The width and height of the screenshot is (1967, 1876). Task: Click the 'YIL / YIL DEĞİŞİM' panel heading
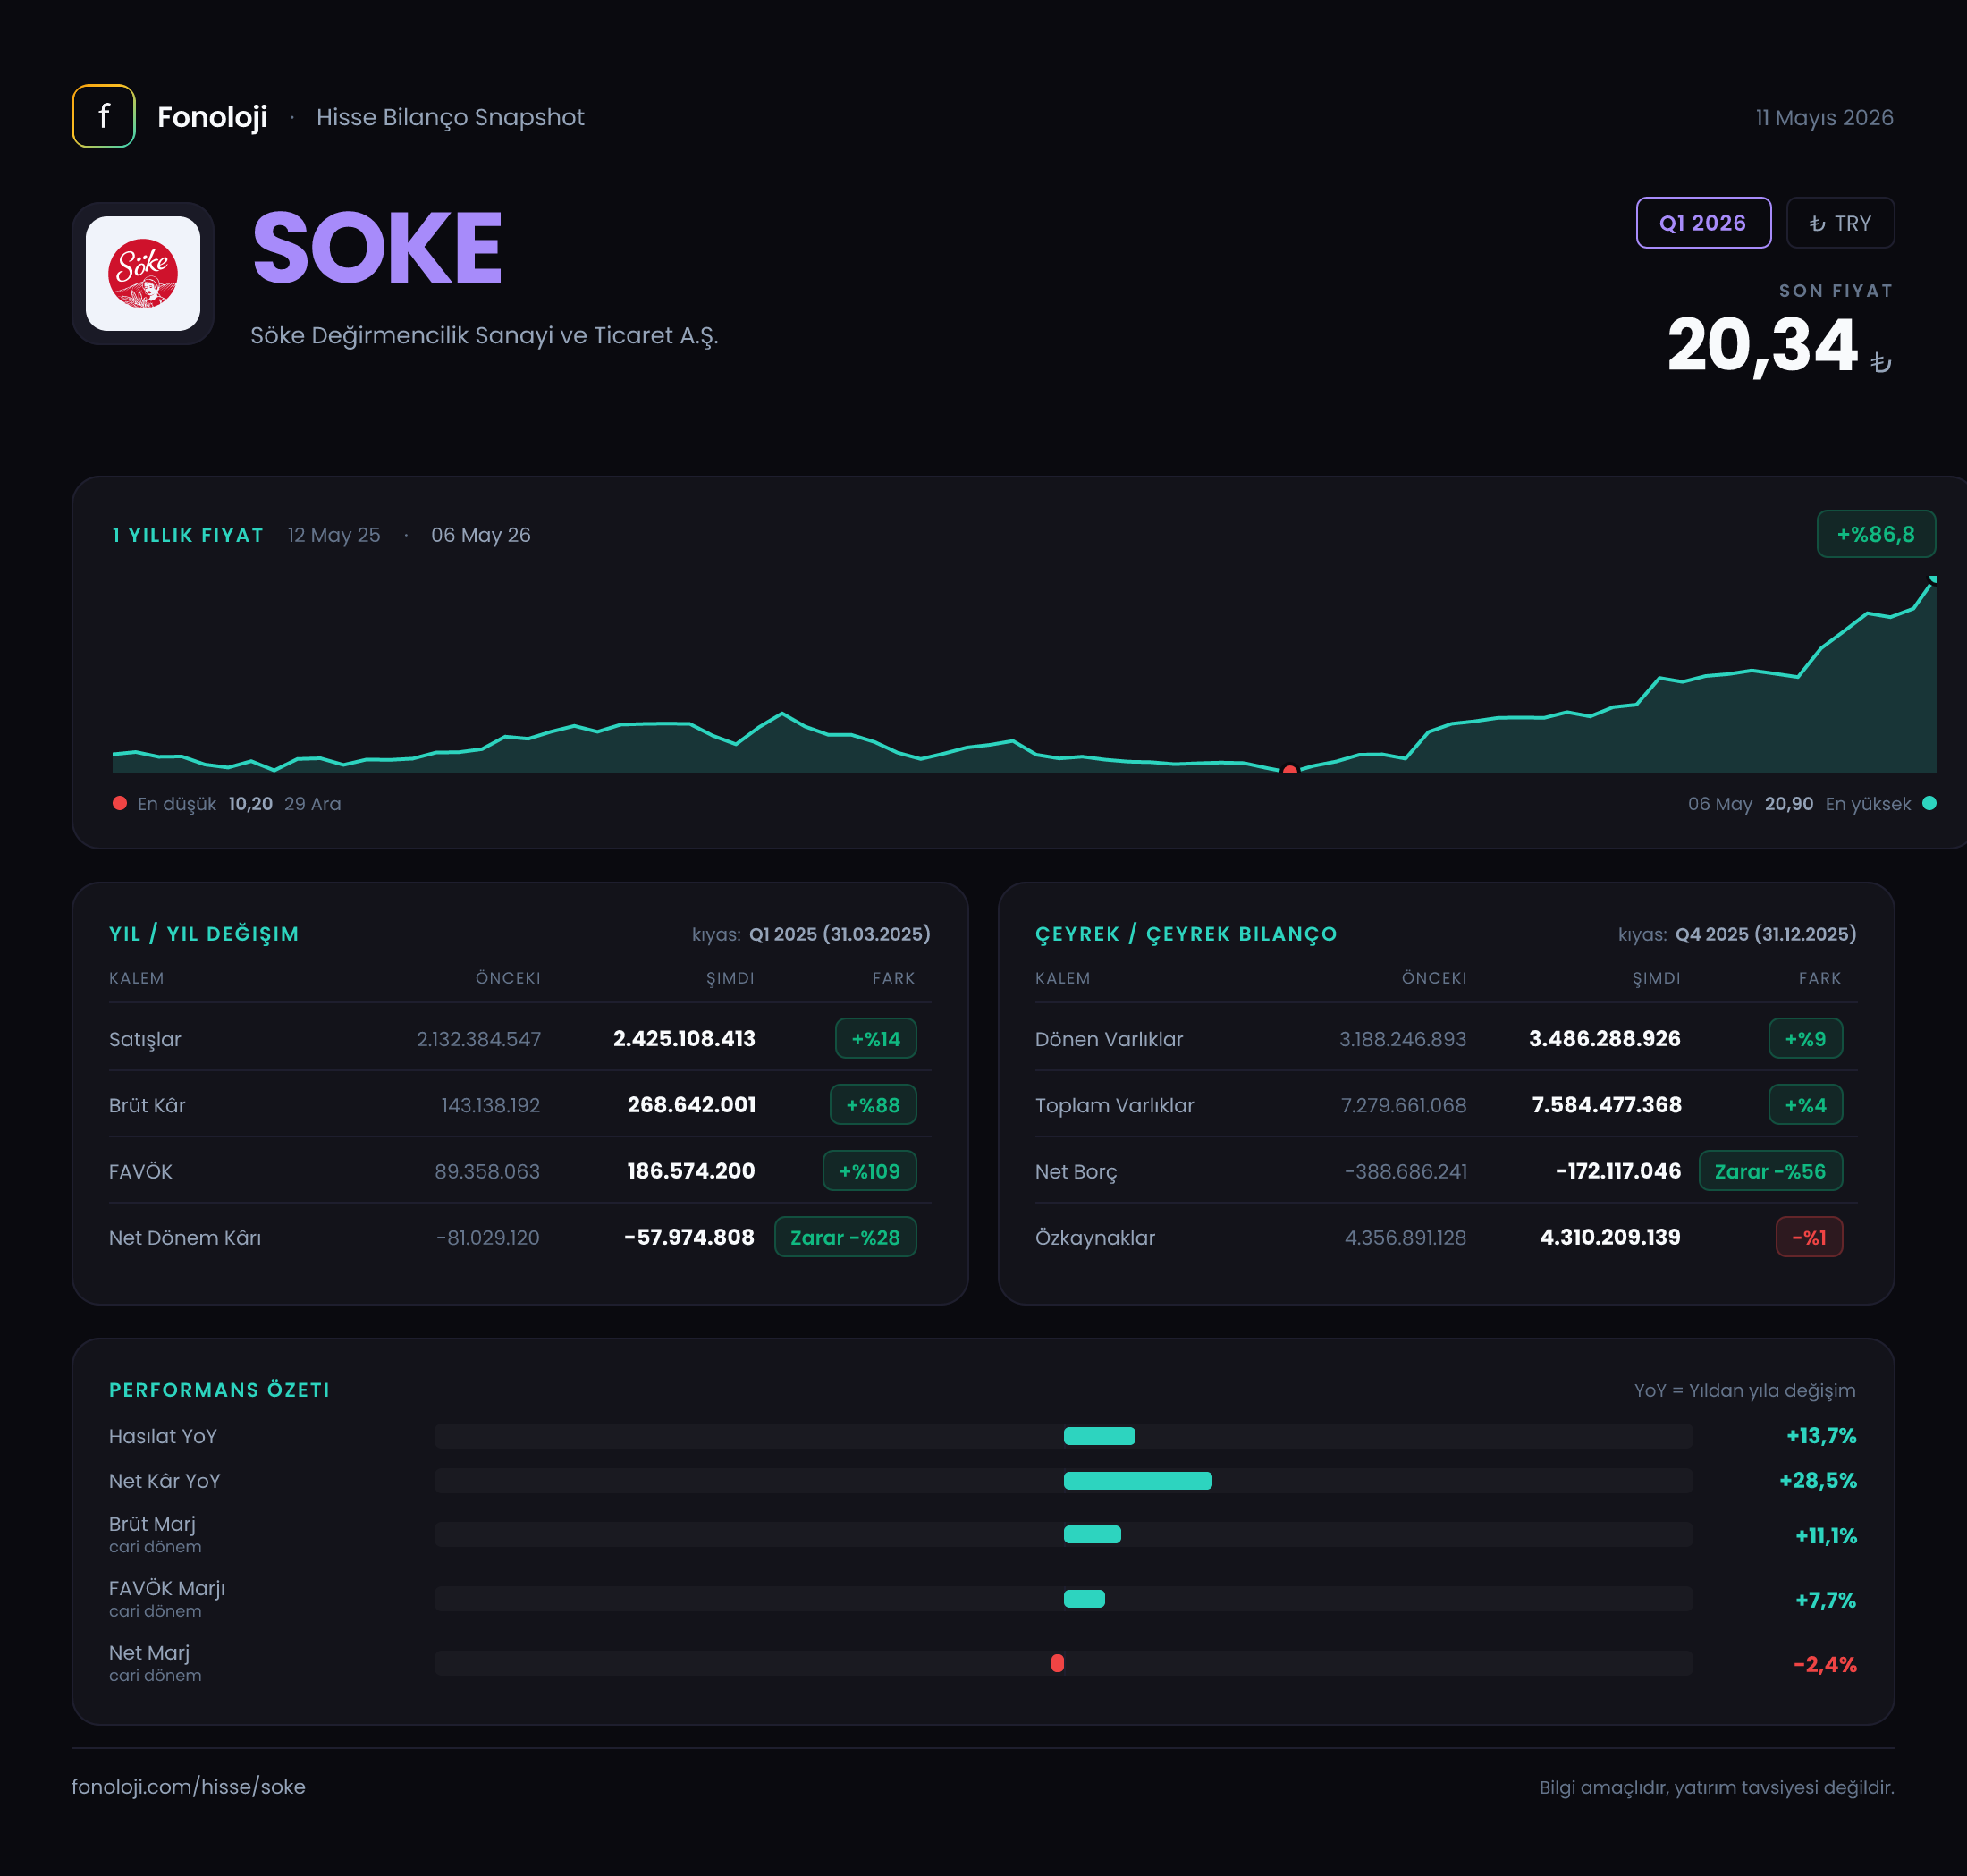(204, 933)
